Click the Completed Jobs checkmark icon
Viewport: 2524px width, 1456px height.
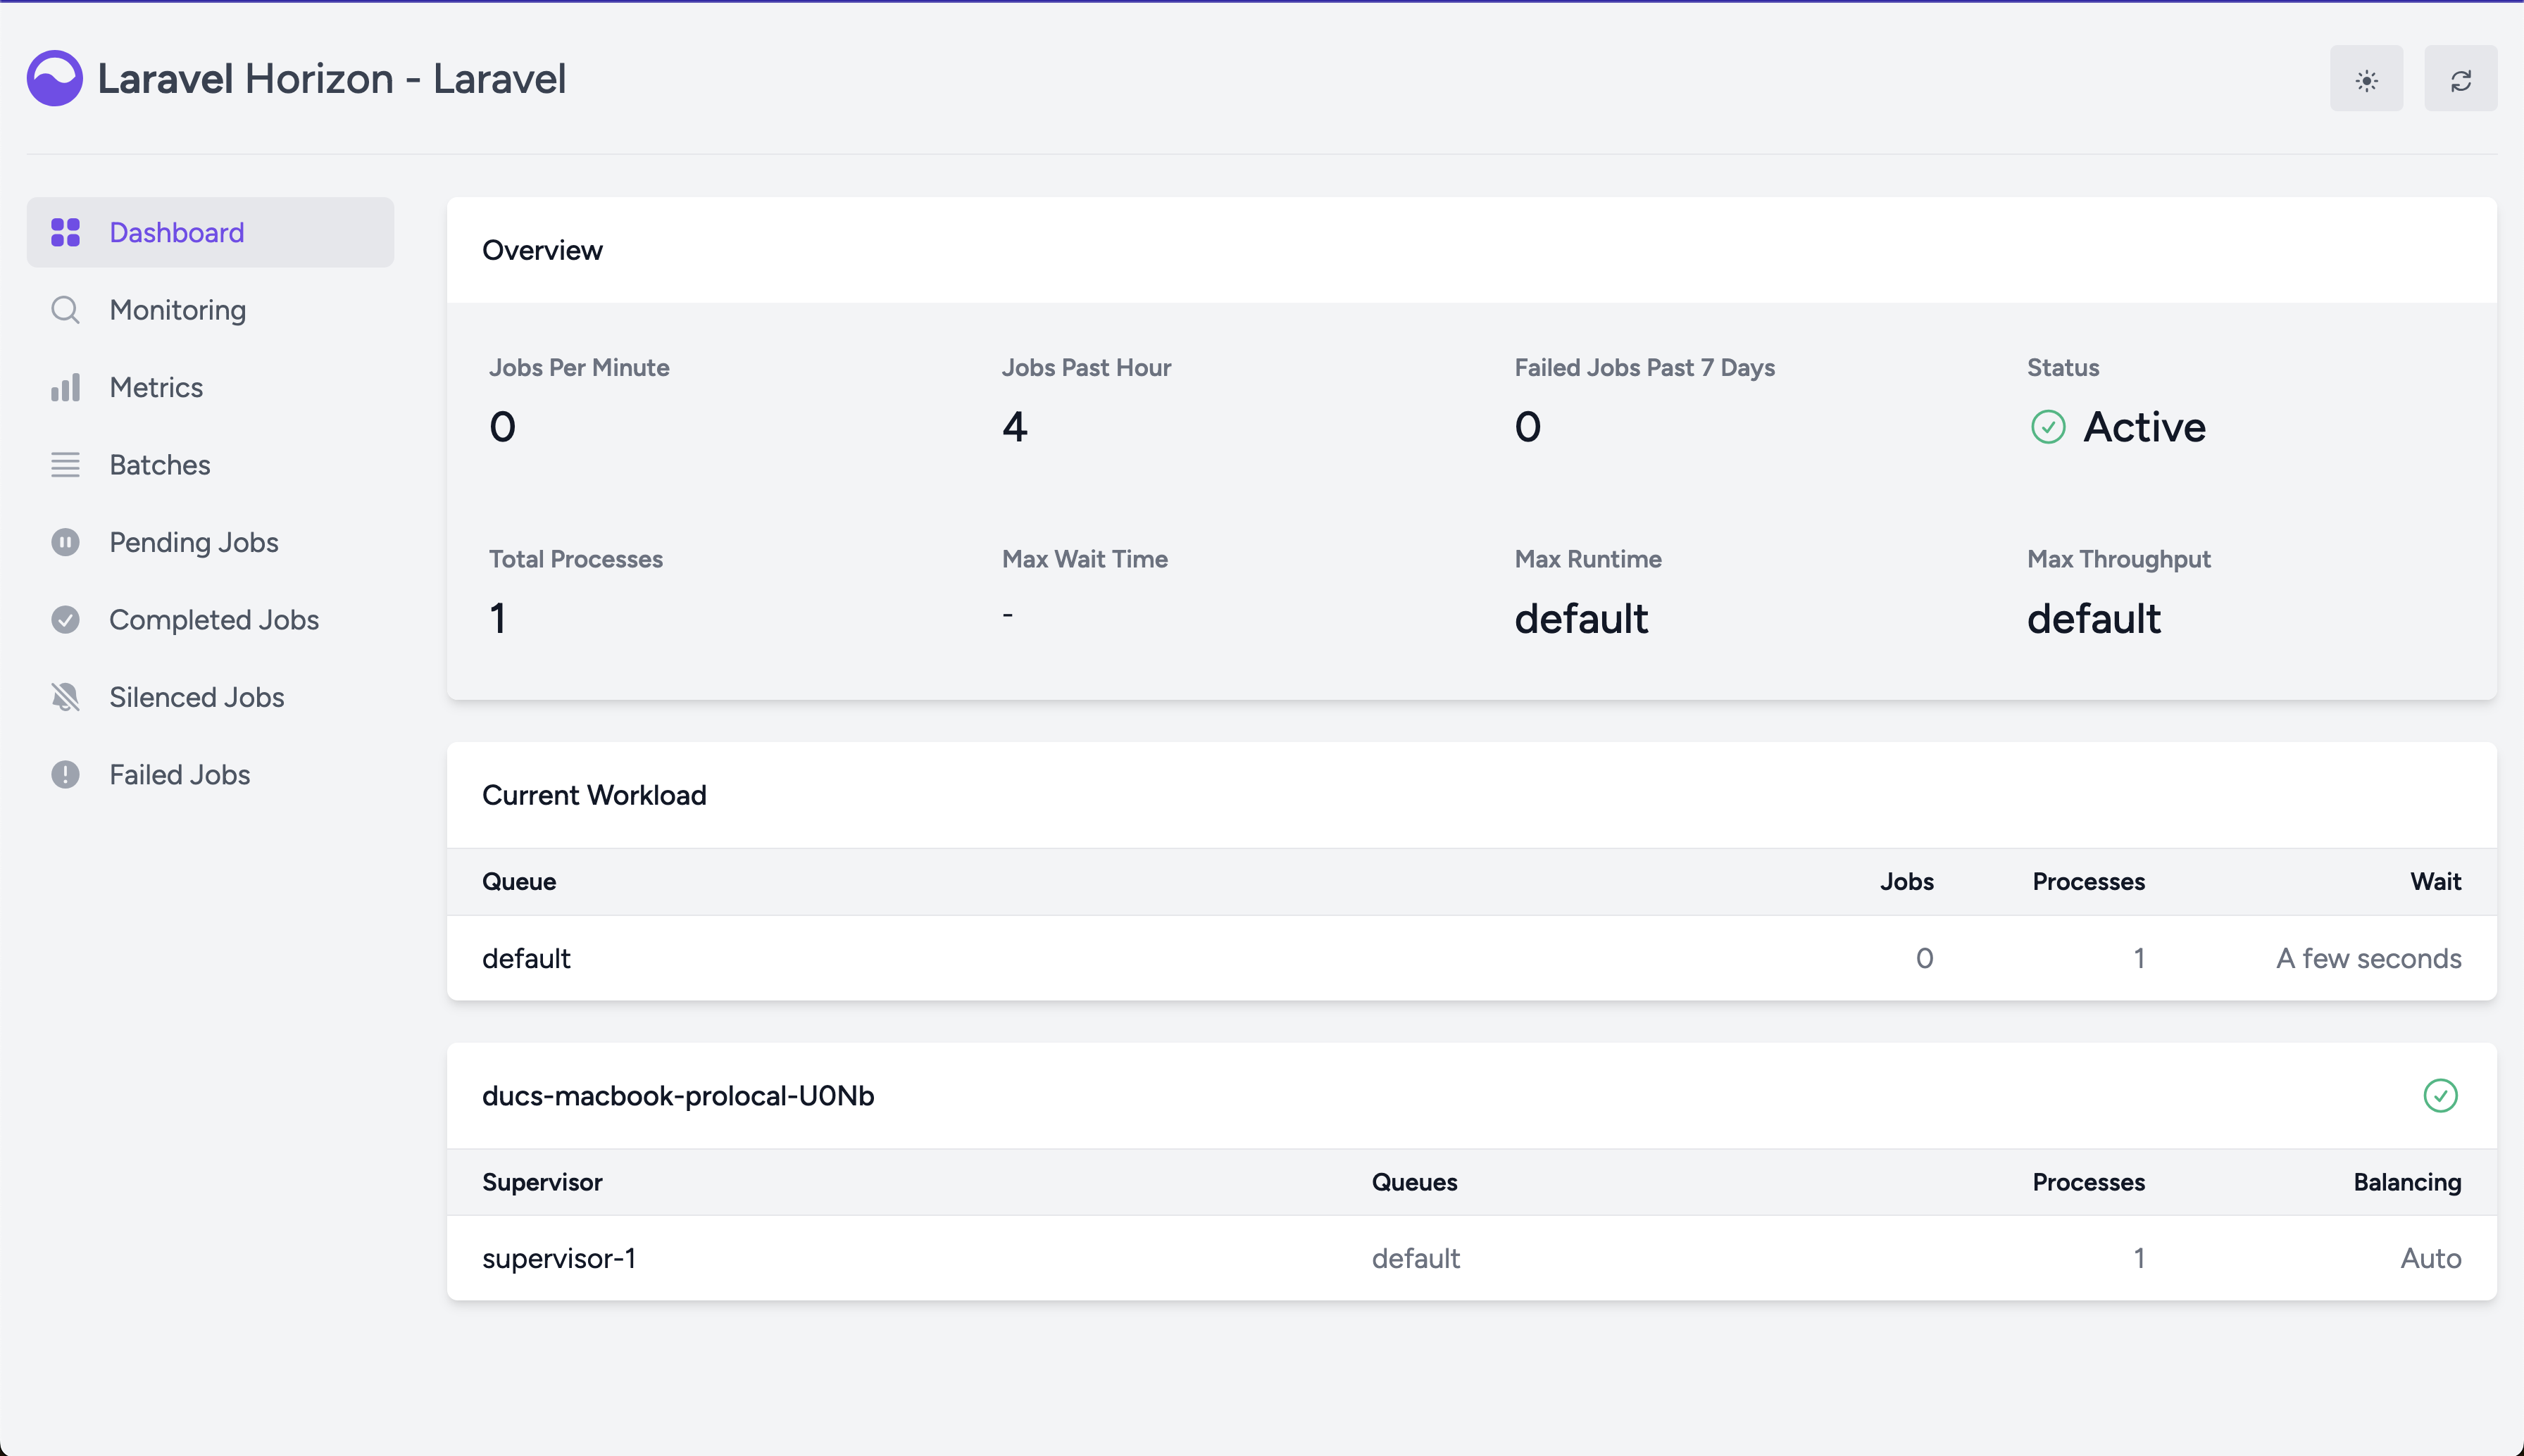(x=65, y=620)
